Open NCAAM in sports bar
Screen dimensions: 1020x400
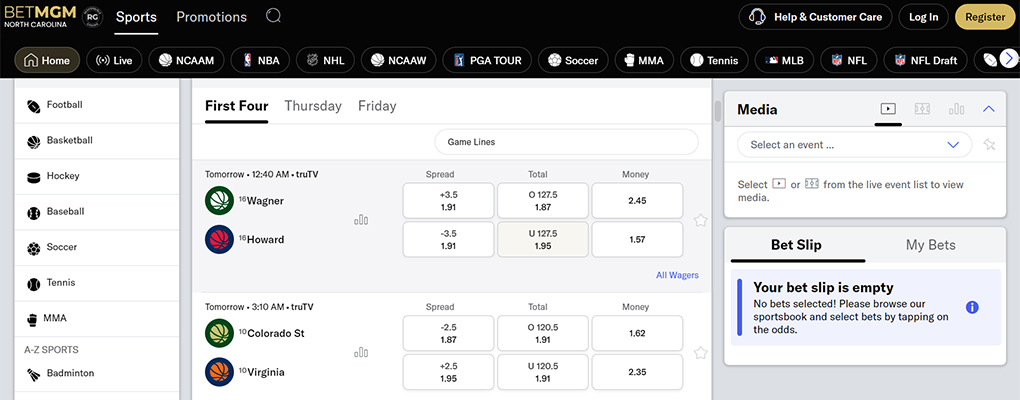pyautogui.click(x=186, y=60)
